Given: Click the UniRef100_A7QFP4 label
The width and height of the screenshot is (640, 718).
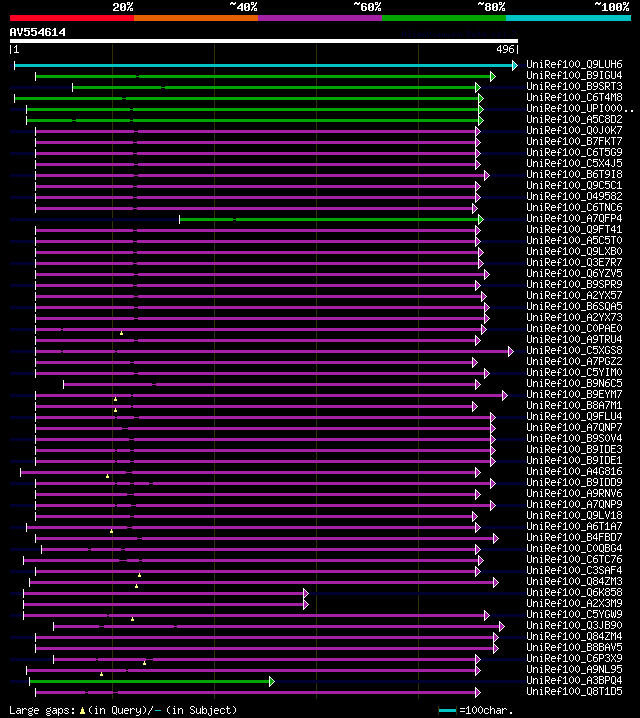Looking at the screenshot, I should [x=574, y=218].
